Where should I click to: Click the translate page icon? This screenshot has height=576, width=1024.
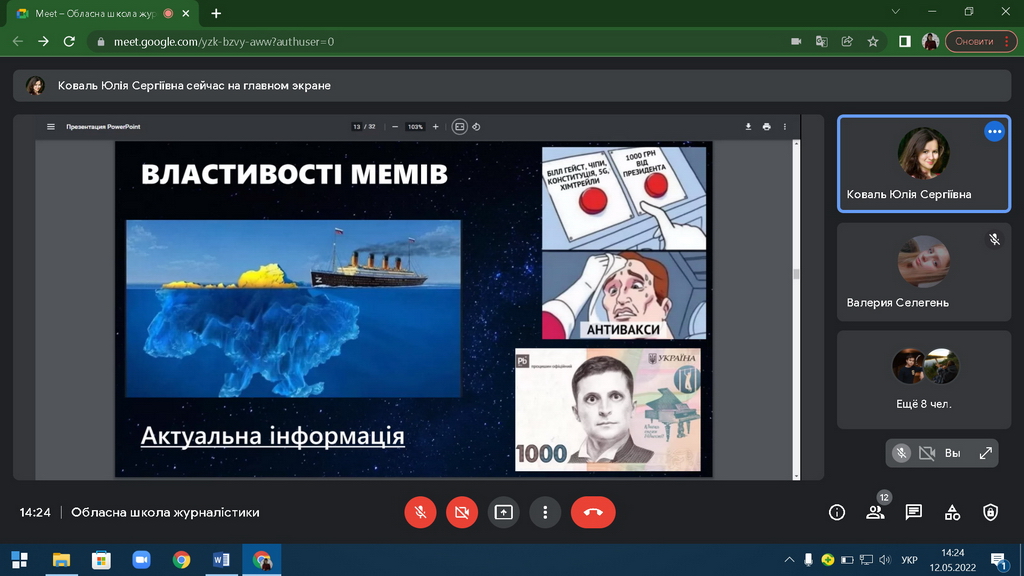[x=822, y=41]
